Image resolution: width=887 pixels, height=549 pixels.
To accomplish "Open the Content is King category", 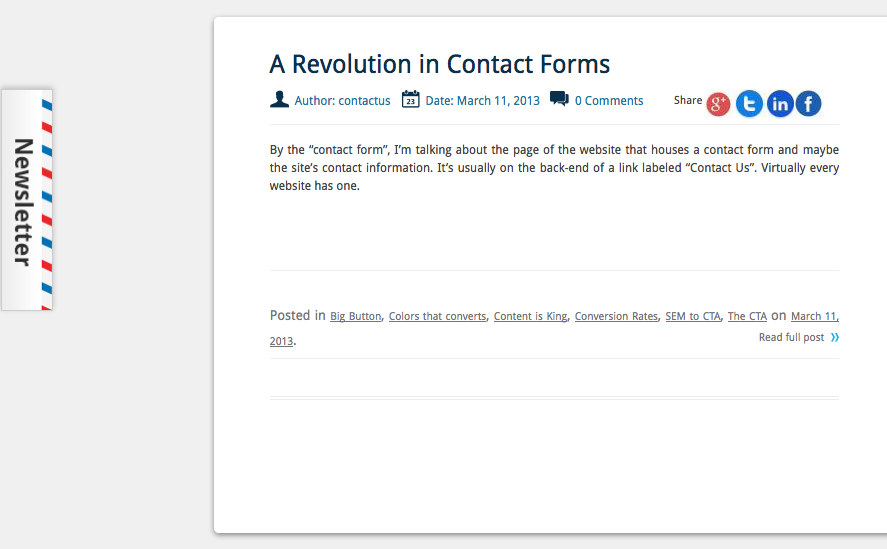I will coord(530,316).
